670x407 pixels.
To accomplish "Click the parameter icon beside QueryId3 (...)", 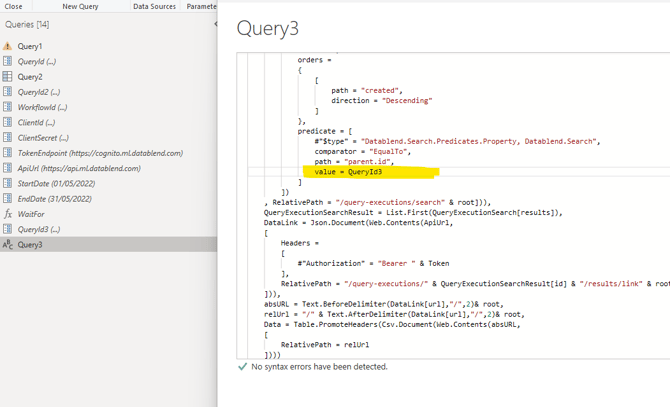I will tap(7, 229).
